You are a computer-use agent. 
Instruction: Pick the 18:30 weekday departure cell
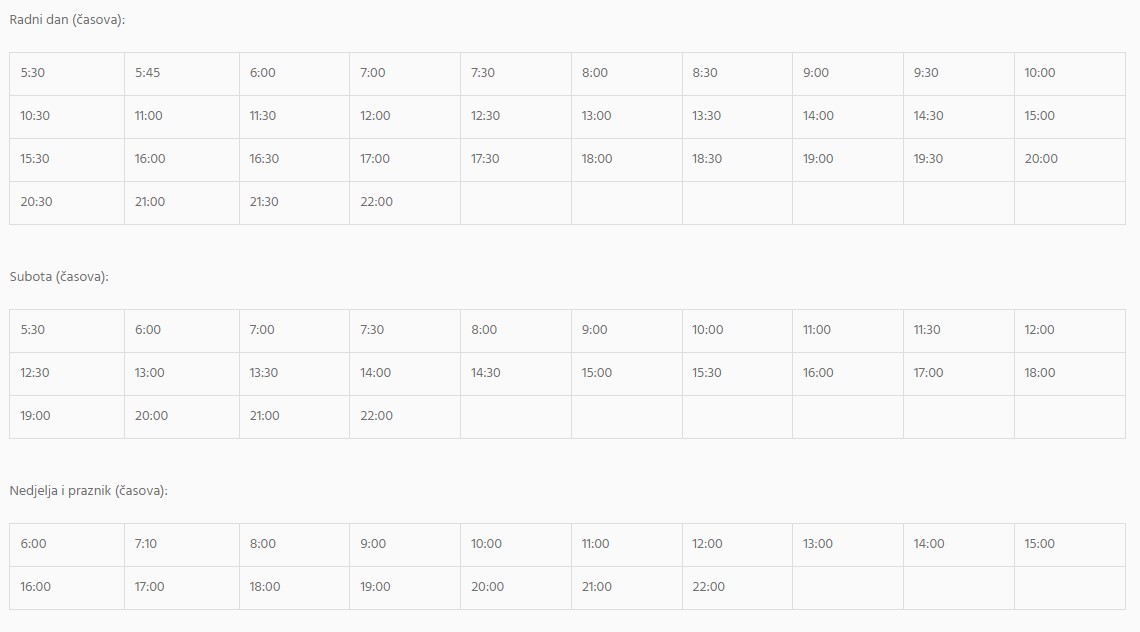[707, 159]
